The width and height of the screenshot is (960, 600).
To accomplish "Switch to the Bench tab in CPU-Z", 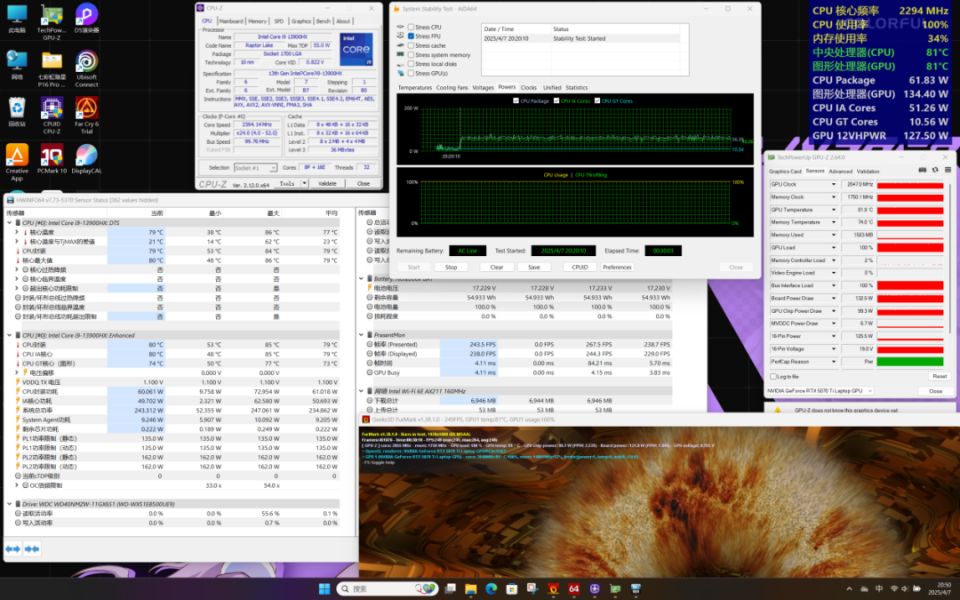I will 322,21.
